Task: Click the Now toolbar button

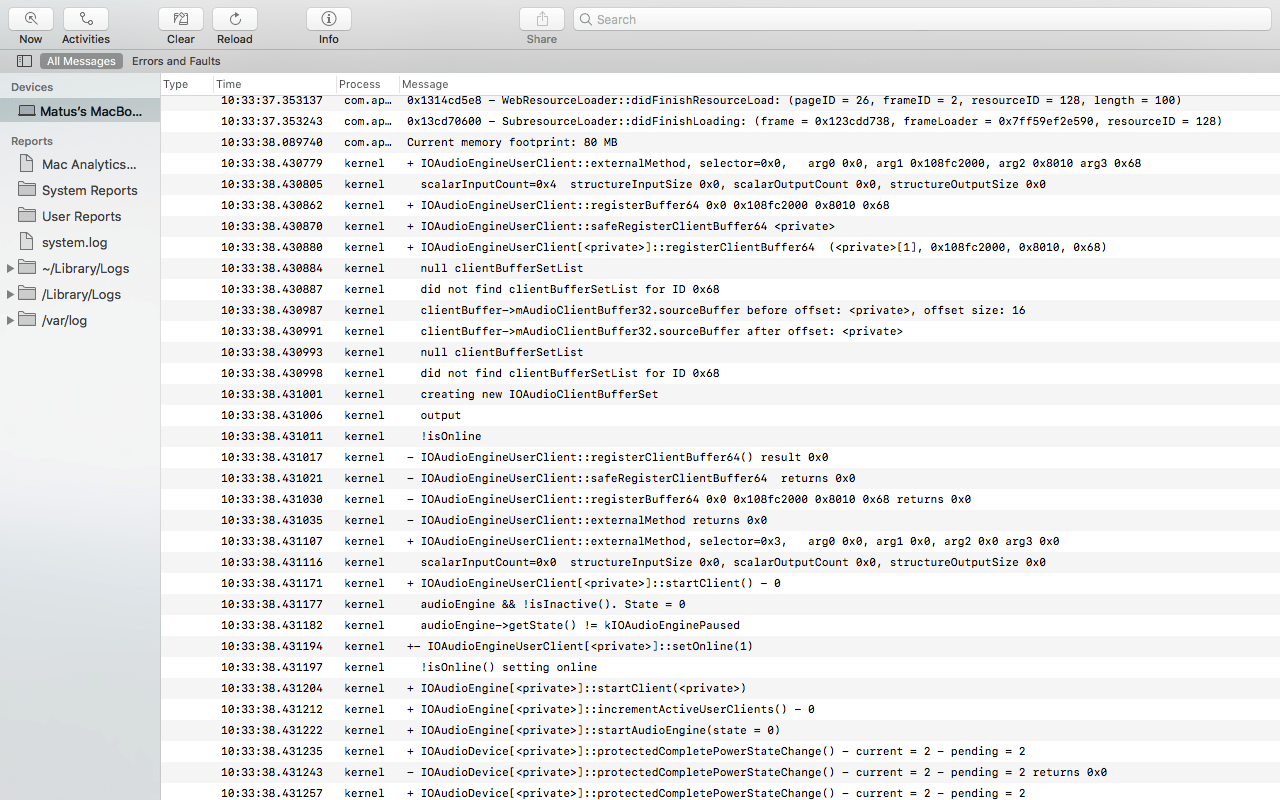Action: 31,19
